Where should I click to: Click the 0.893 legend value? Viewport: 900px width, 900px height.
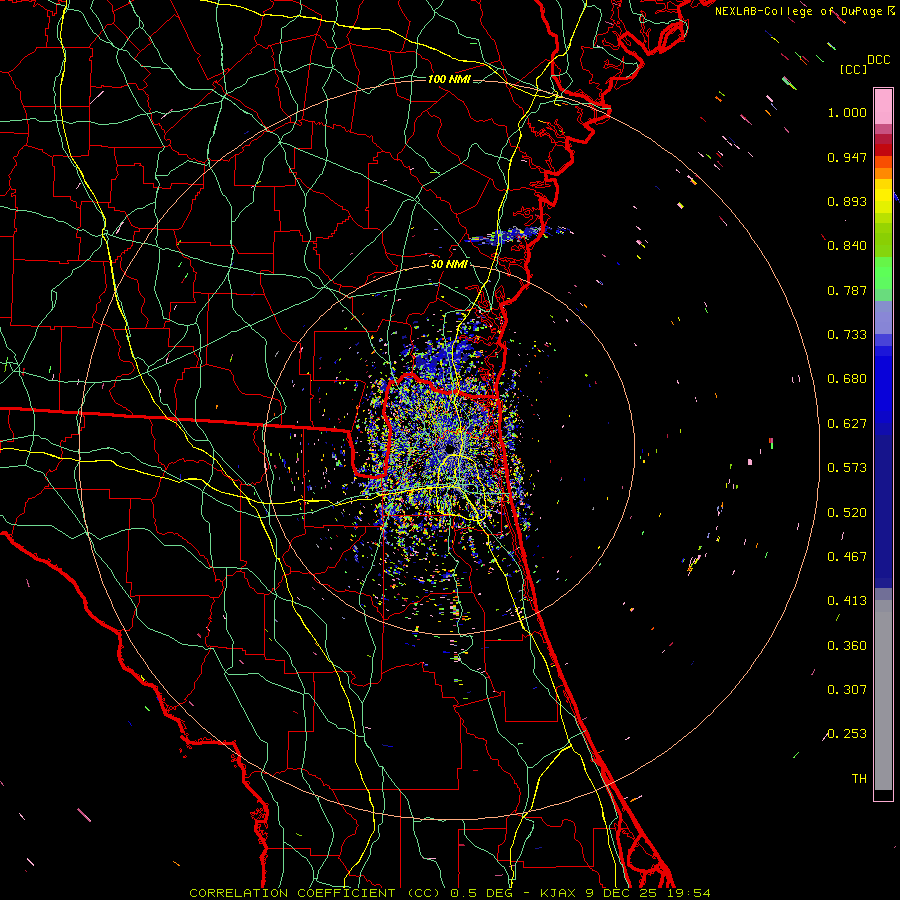(847, 201)
